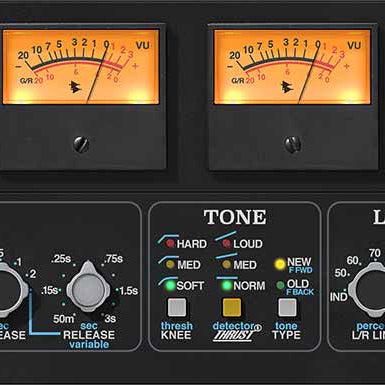Click the thresh KNEE selector button
385x385 pixels.
[177, 307]
